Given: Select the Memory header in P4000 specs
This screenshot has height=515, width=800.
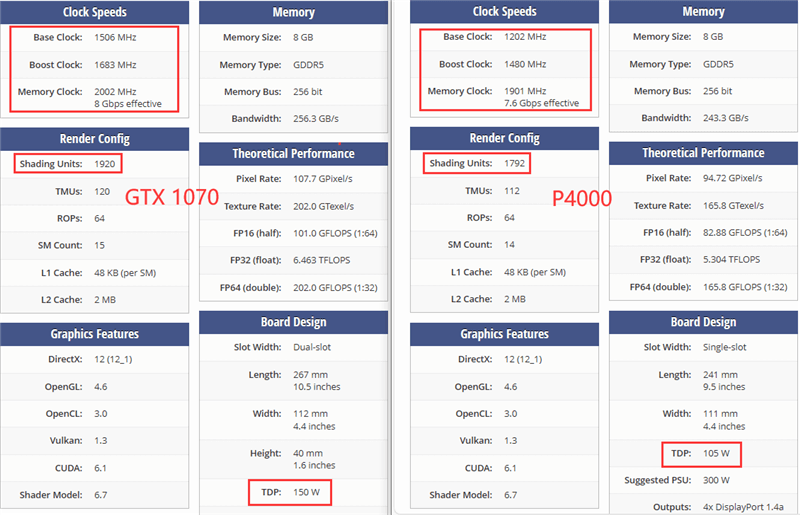Looking at the screenshot, I should (x=703, y=12).
